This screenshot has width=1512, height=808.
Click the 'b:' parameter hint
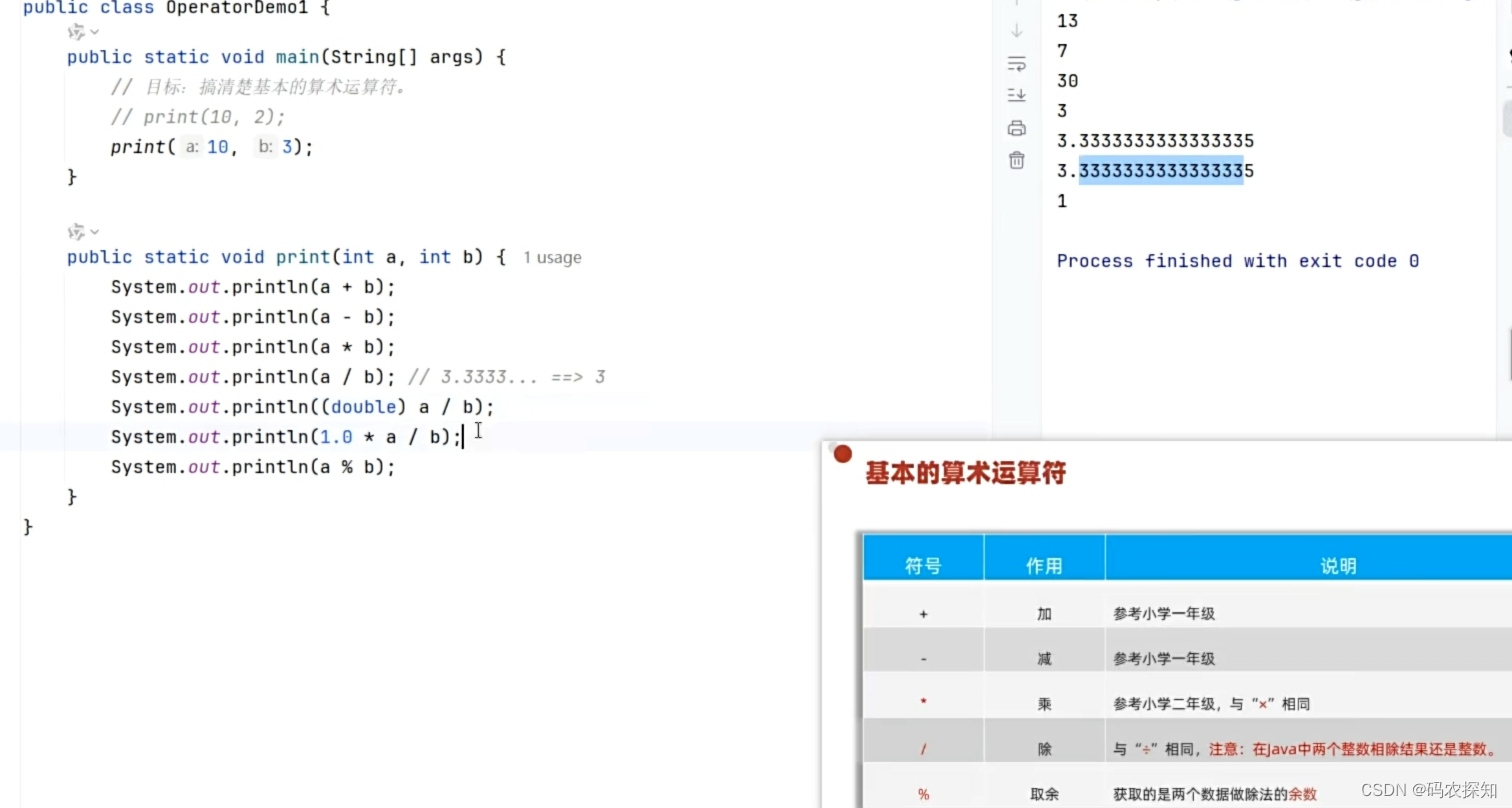click(266, 147)
